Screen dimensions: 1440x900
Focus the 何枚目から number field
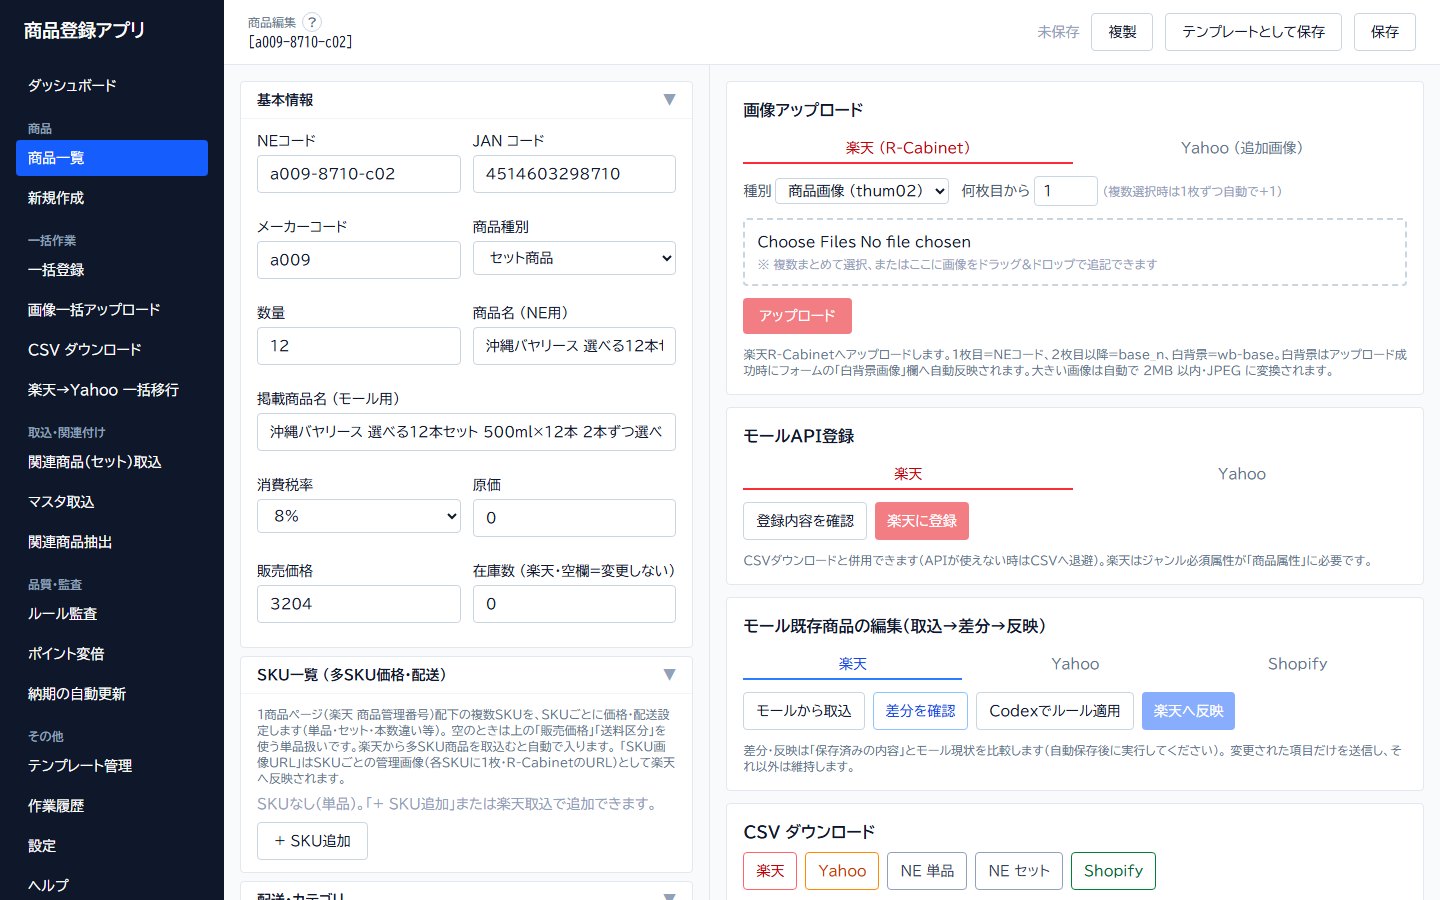click(1066, 191)
